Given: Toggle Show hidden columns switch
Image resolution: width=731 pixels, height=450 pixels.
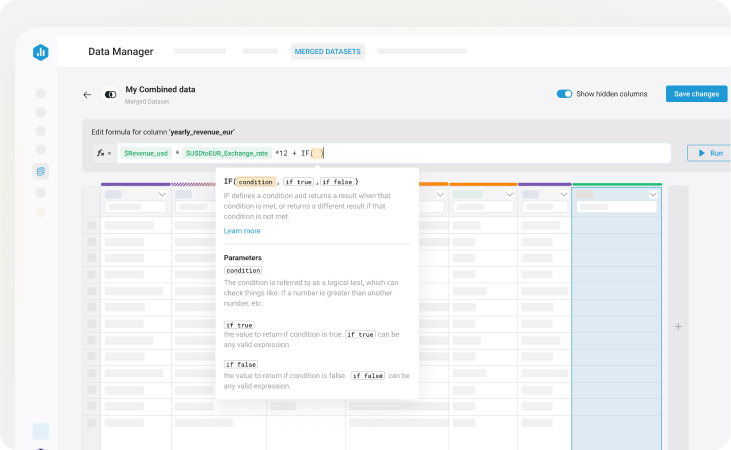Looking at the screenshot, I should [565, 94].
